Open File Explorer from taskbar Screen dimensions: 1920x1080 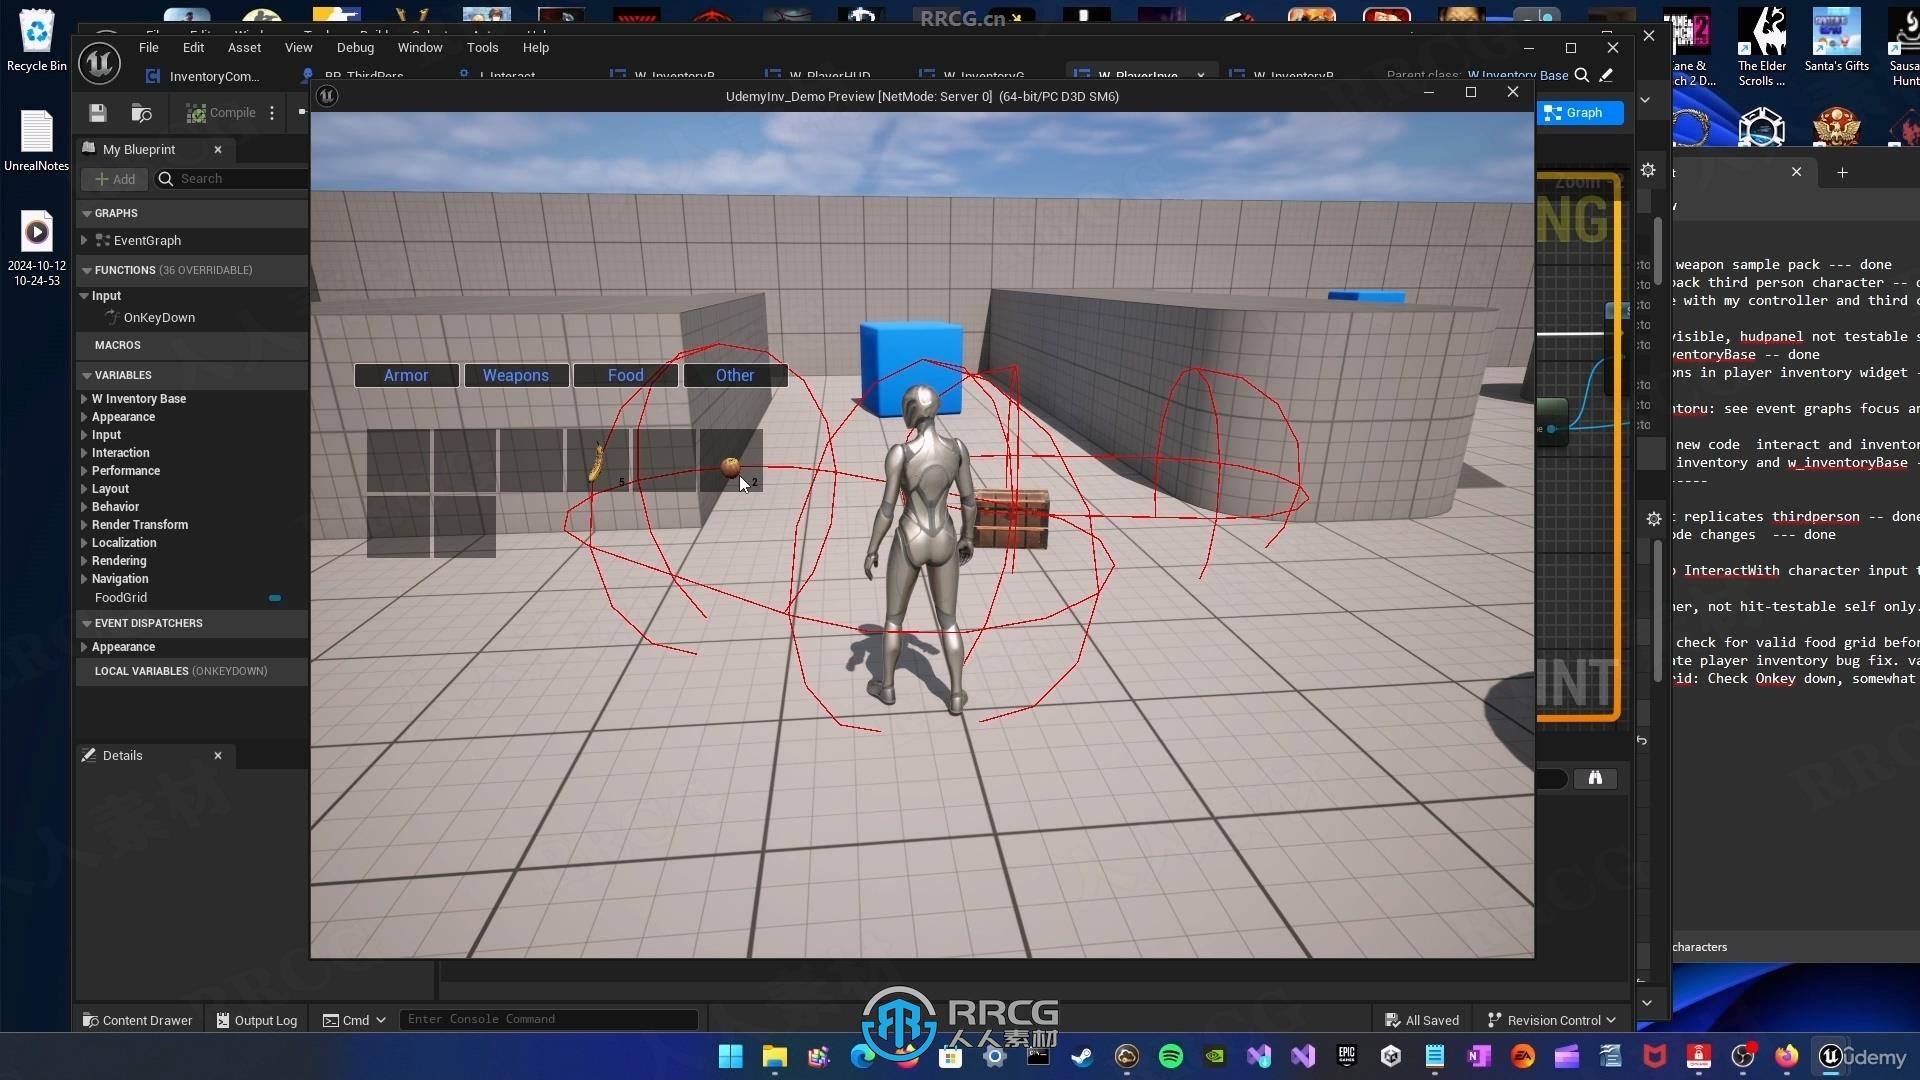[x=775, y=1056]
